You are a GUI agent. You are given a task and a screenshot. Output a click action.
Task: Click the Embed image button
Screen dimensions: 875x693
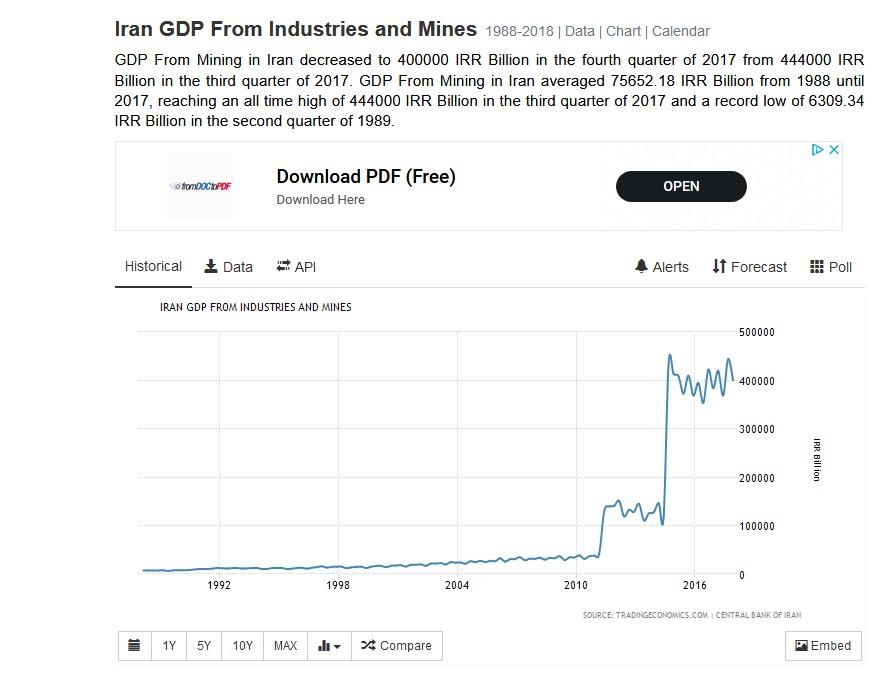[x=822, y=646]
